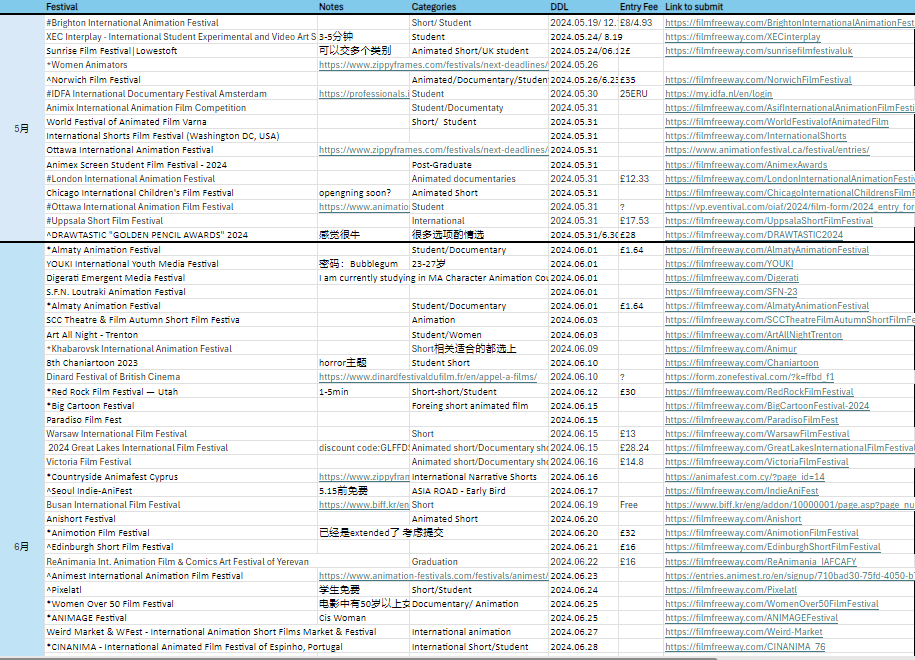
Task: Open the WarsawFilmFestival link
Action: pos(757,434)
